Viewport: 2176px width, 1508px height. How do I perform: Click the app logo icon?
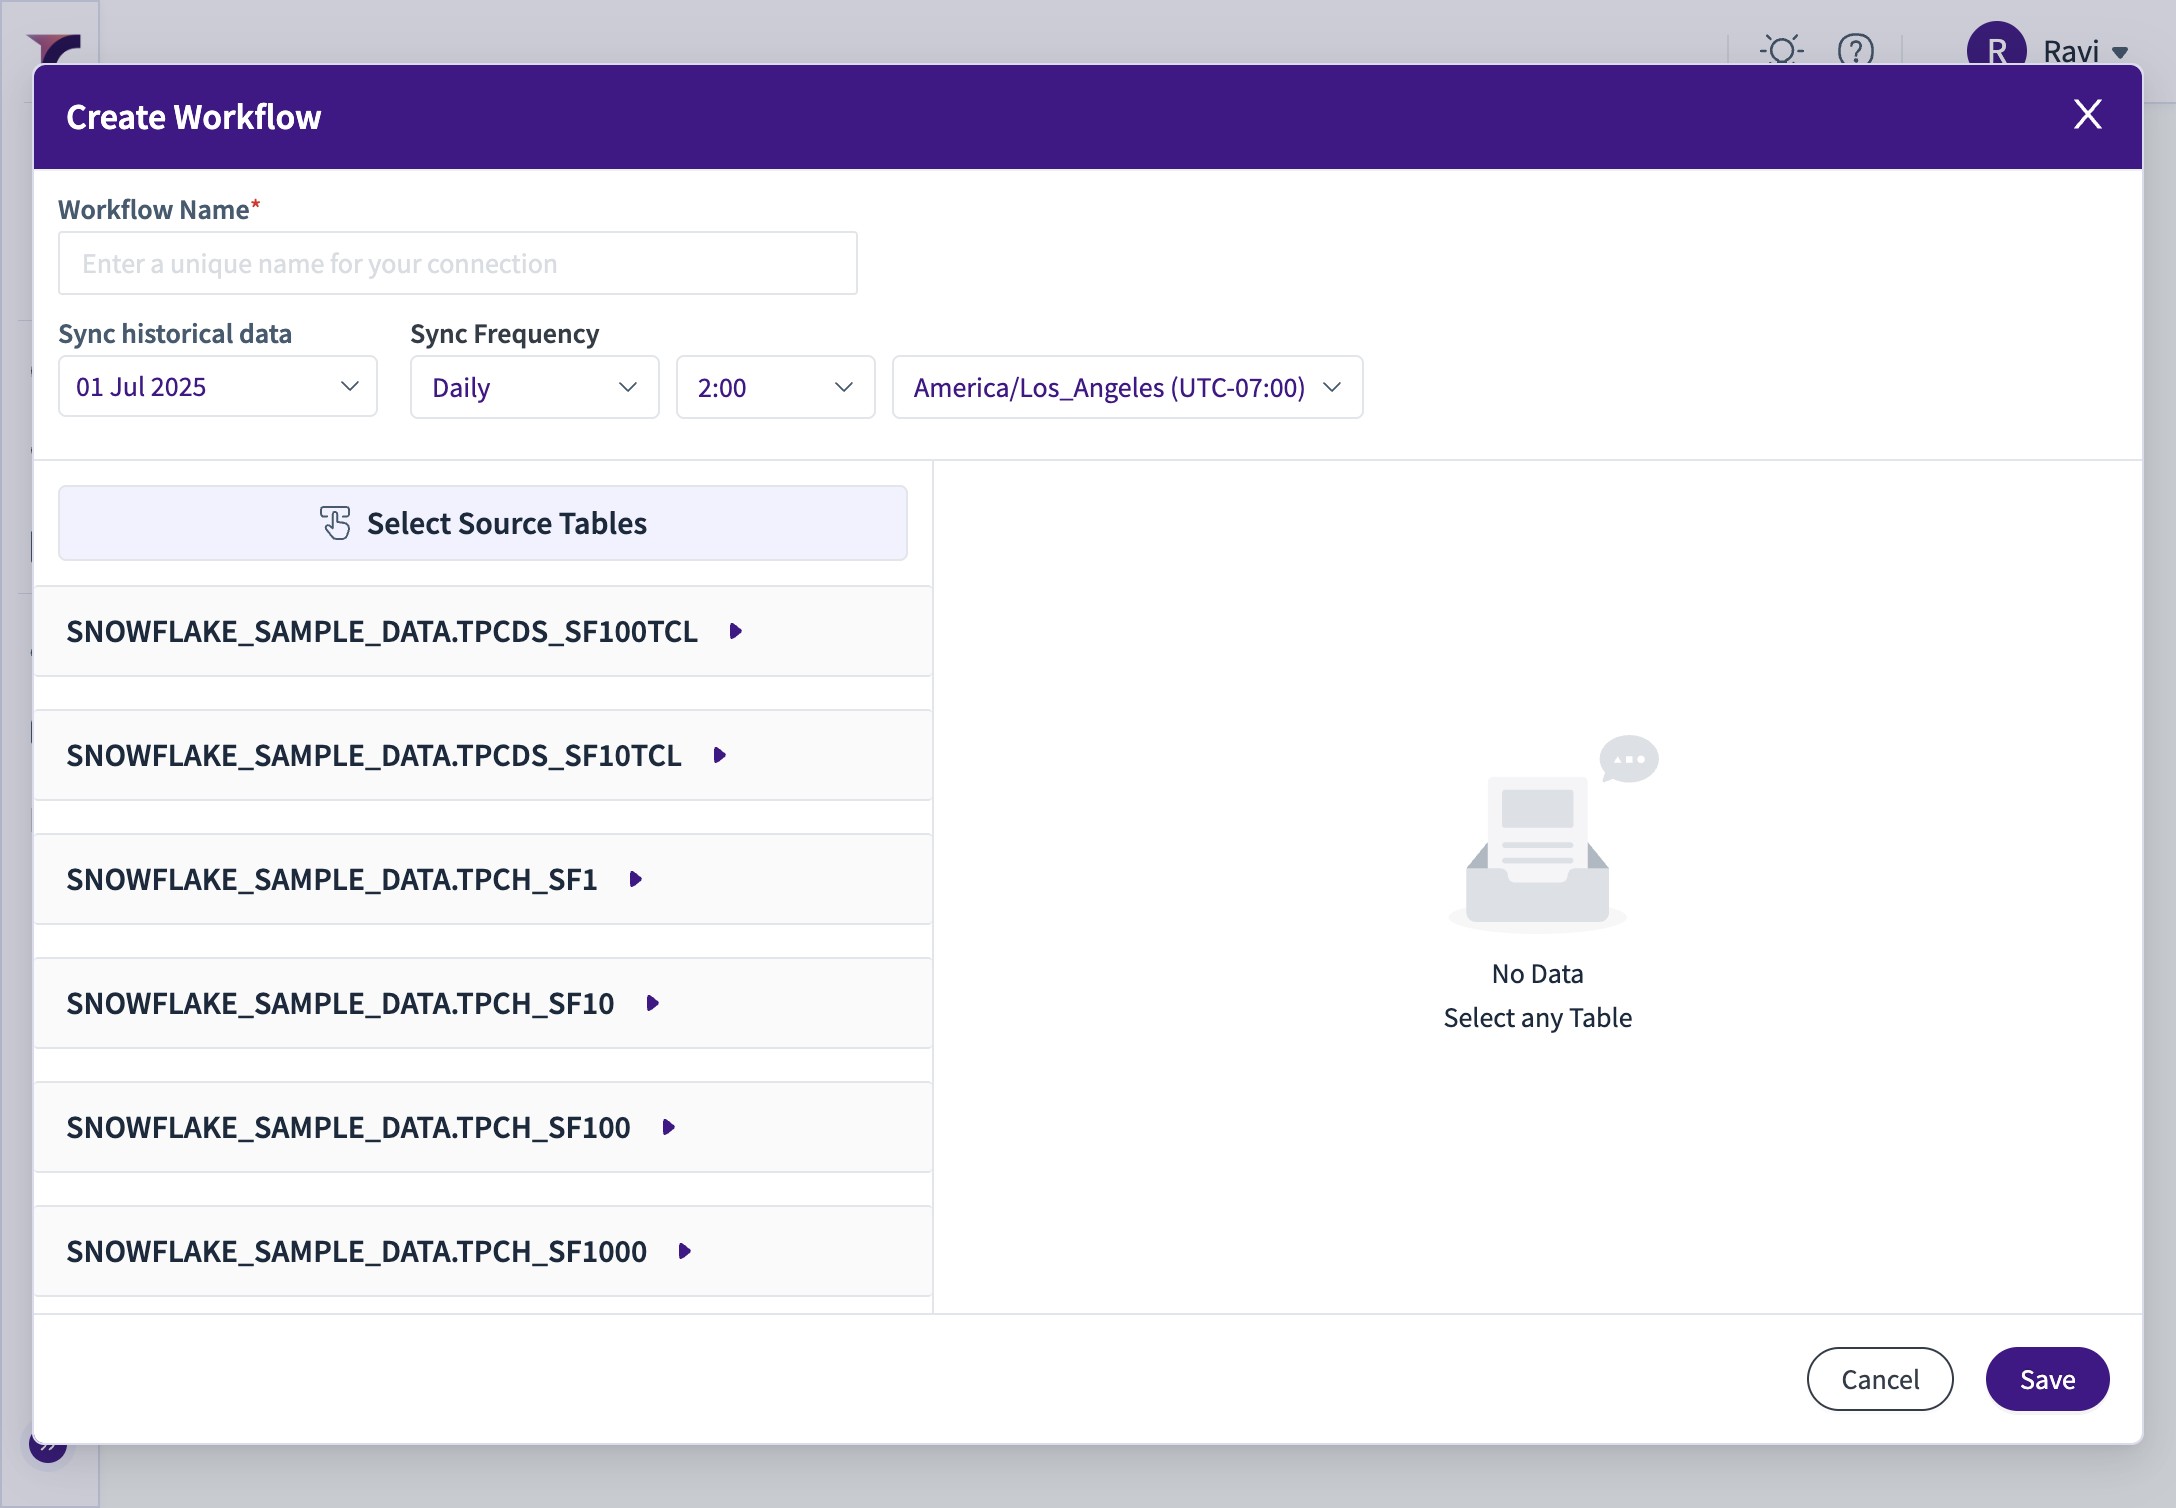coord(55,47)
